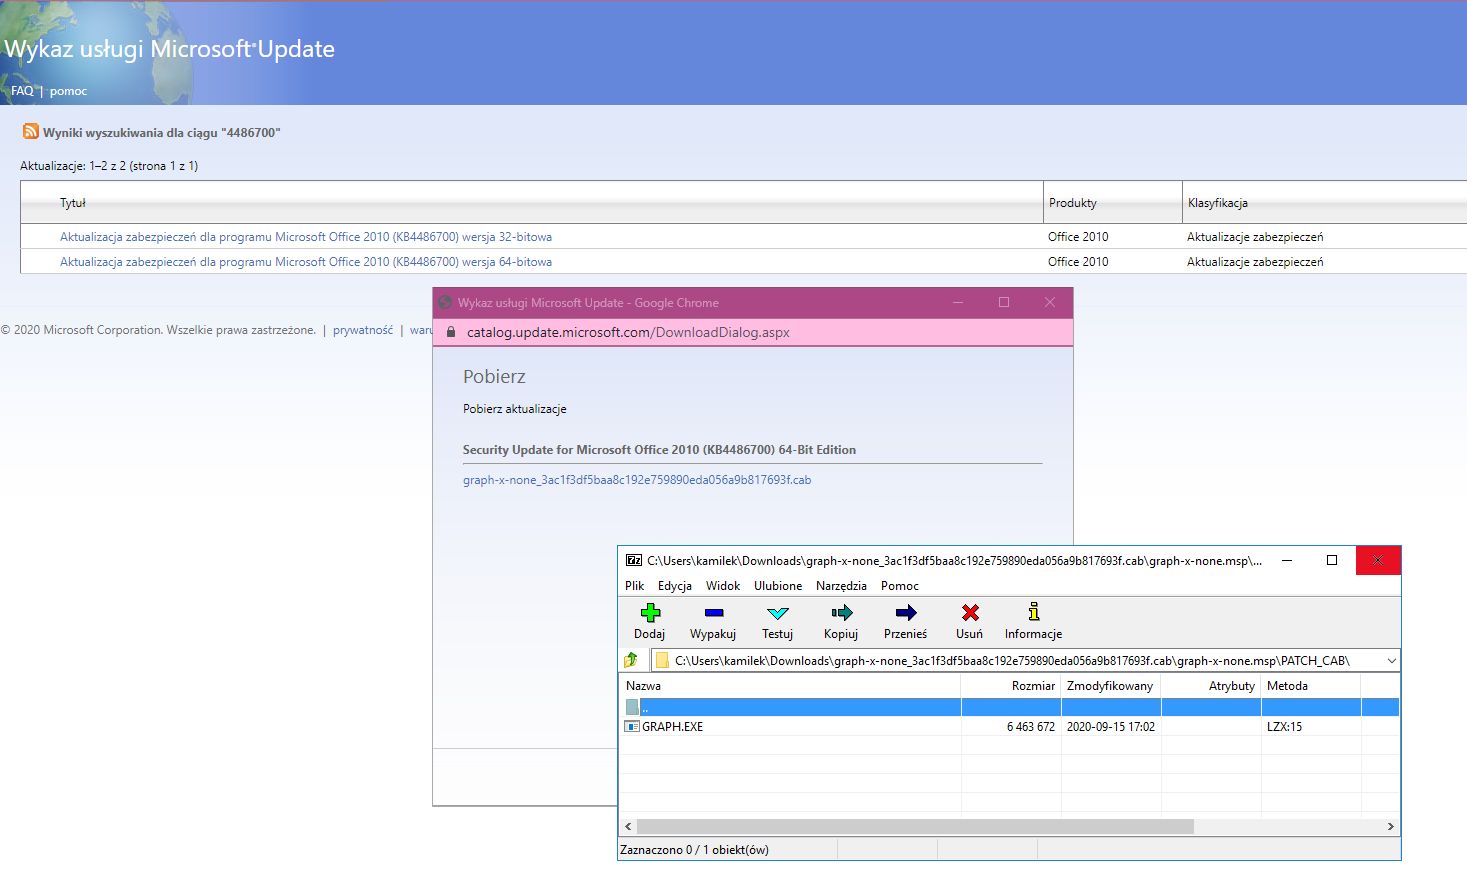Image resolution: width=1467 pixels, height=883 pixels.
Task: Click the horizontal scrollbar in 7-Zip
Action: 915,827
